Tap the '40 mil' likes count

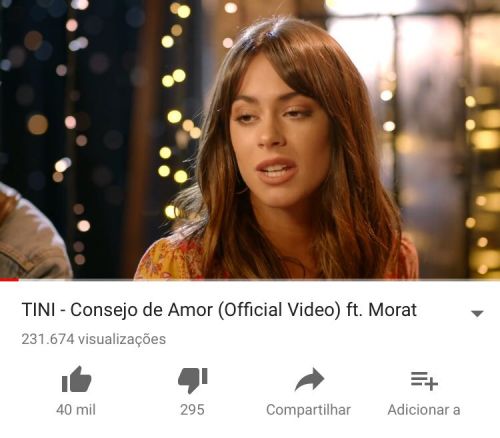[x=76, y=410]
